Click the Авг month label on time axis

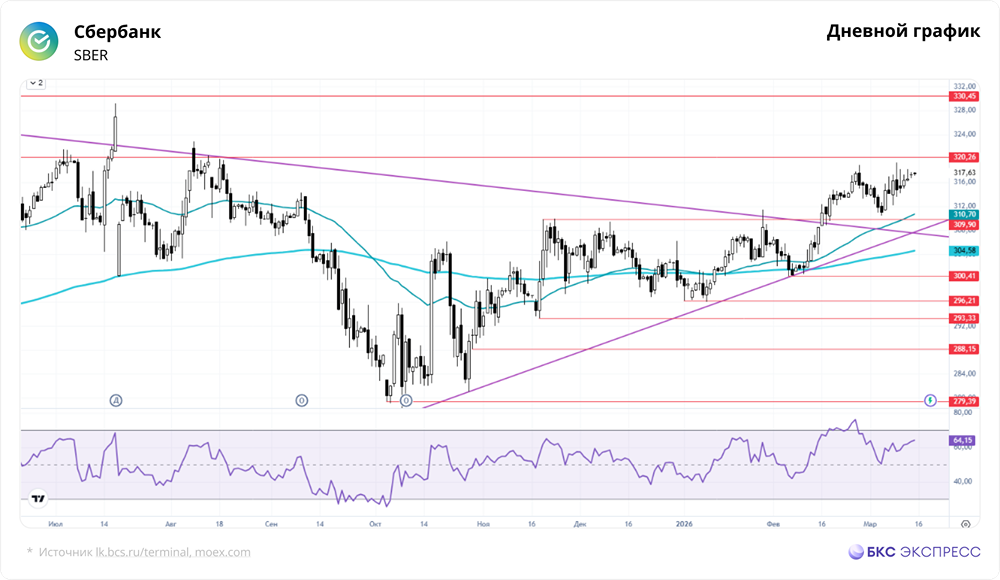pyautogui.click(x=170, y=524)
